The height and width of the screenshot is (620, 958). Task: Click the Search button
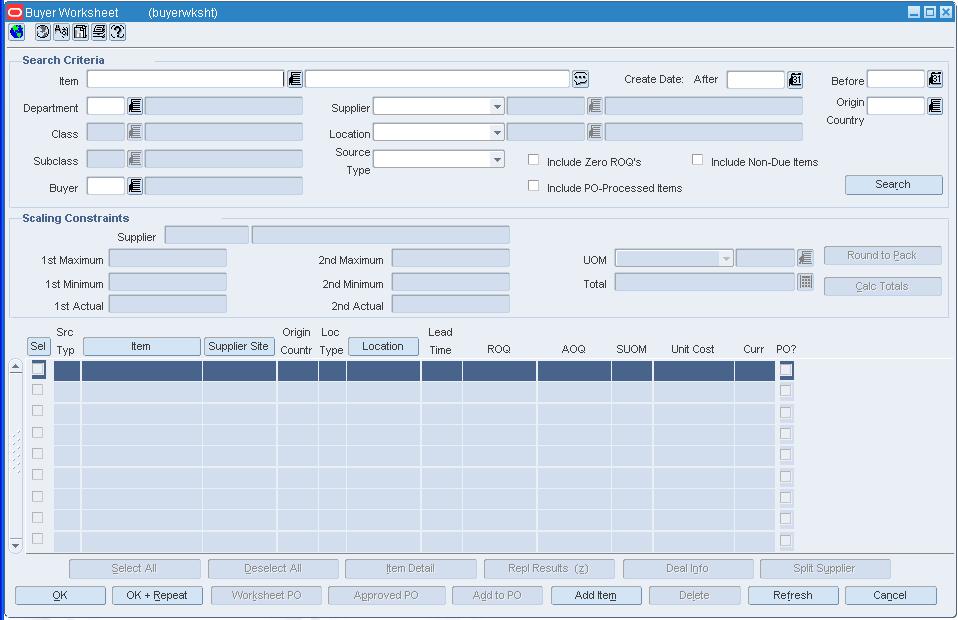coord(893,184)
